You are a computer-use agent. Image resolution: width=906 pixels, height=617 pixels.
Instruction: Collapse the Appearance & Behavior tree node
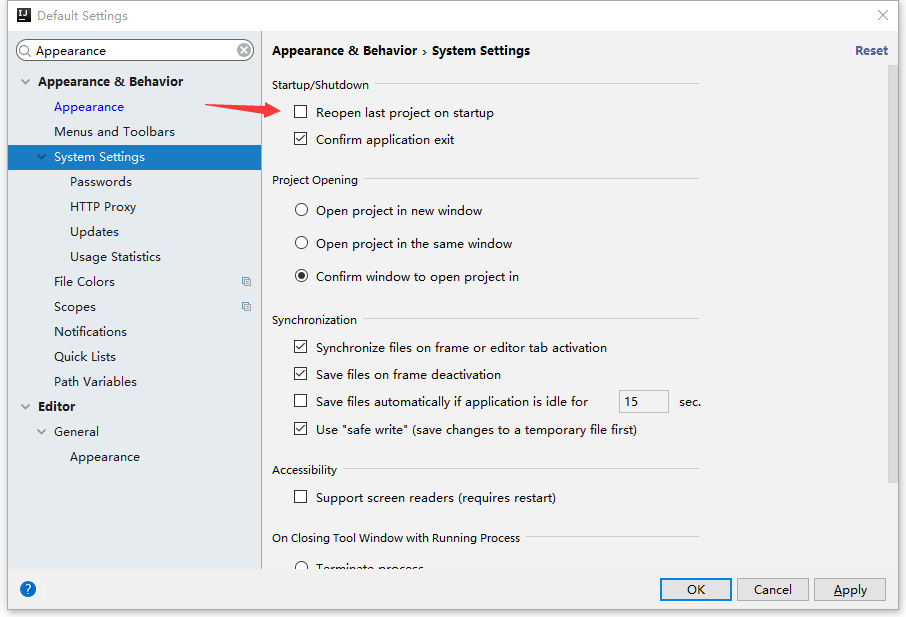pos(26,82)
